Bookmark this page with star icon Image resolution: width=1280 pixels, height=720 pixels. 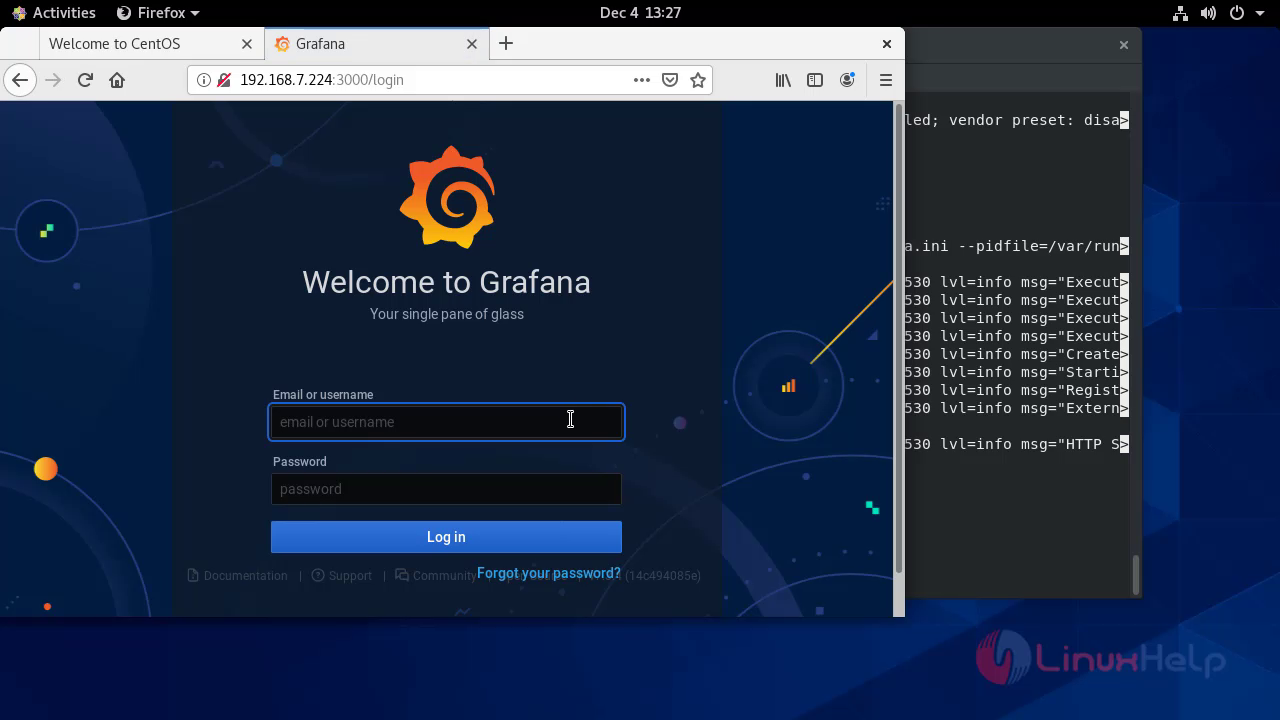point(698,80)
